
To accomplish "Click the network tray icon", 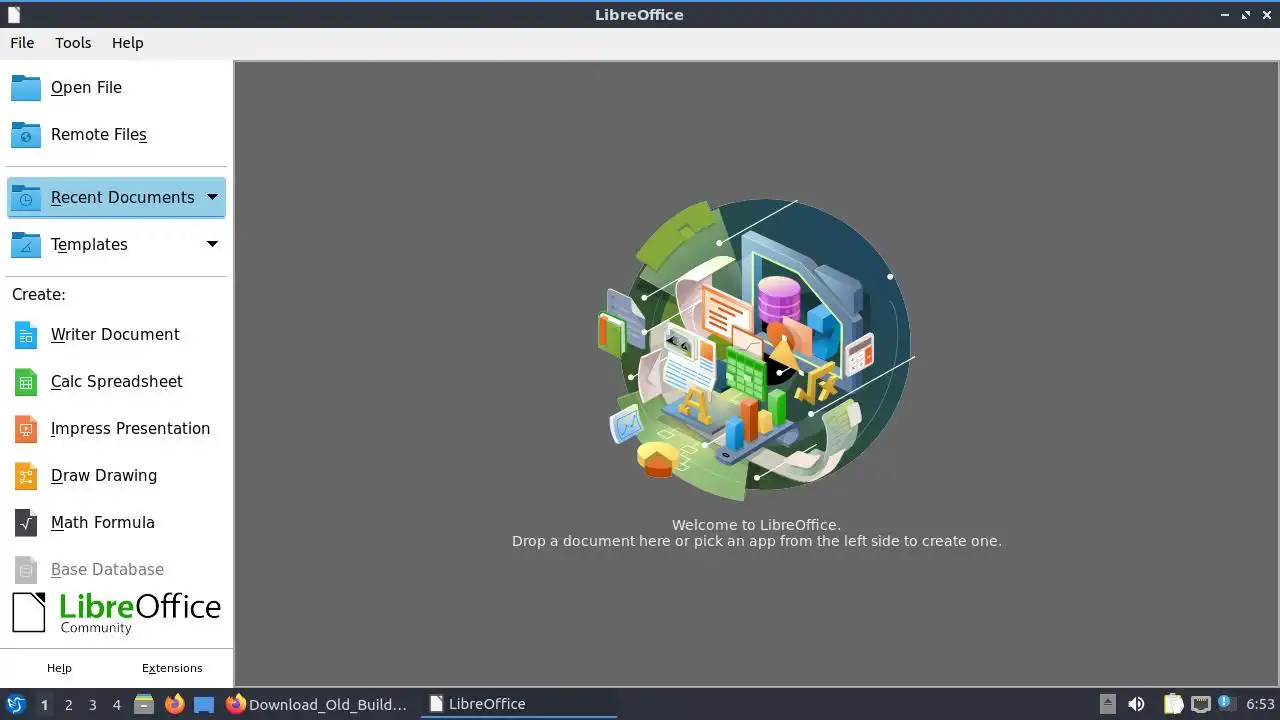I will coord(1200,704).
